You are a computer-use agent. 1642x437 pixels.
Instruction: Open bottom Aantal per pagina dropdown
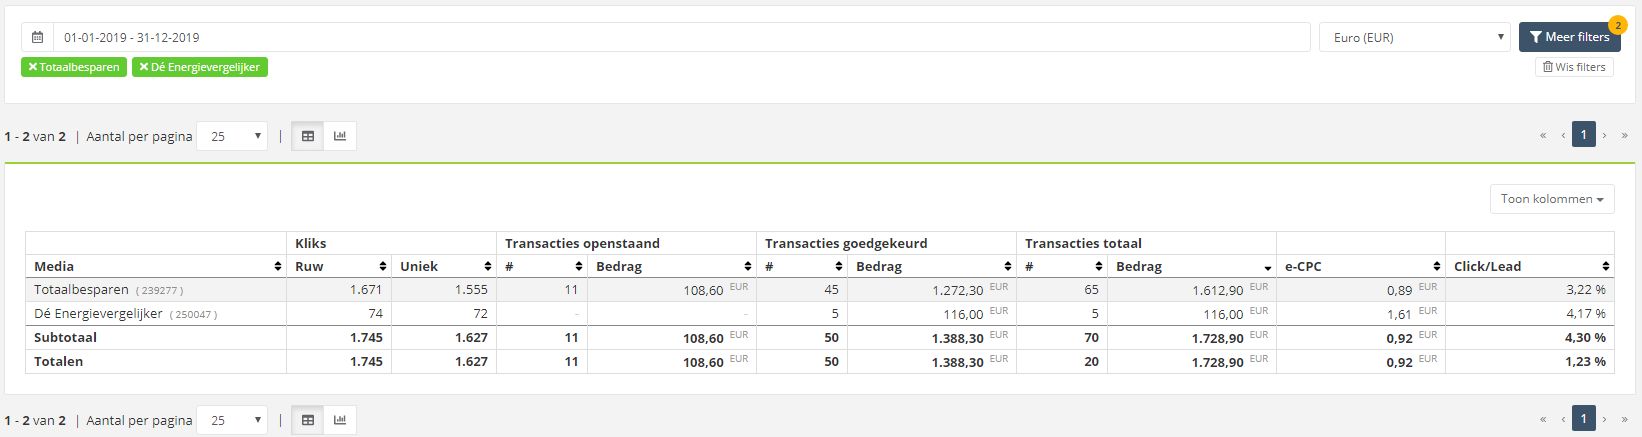click(x=232, y=420)
